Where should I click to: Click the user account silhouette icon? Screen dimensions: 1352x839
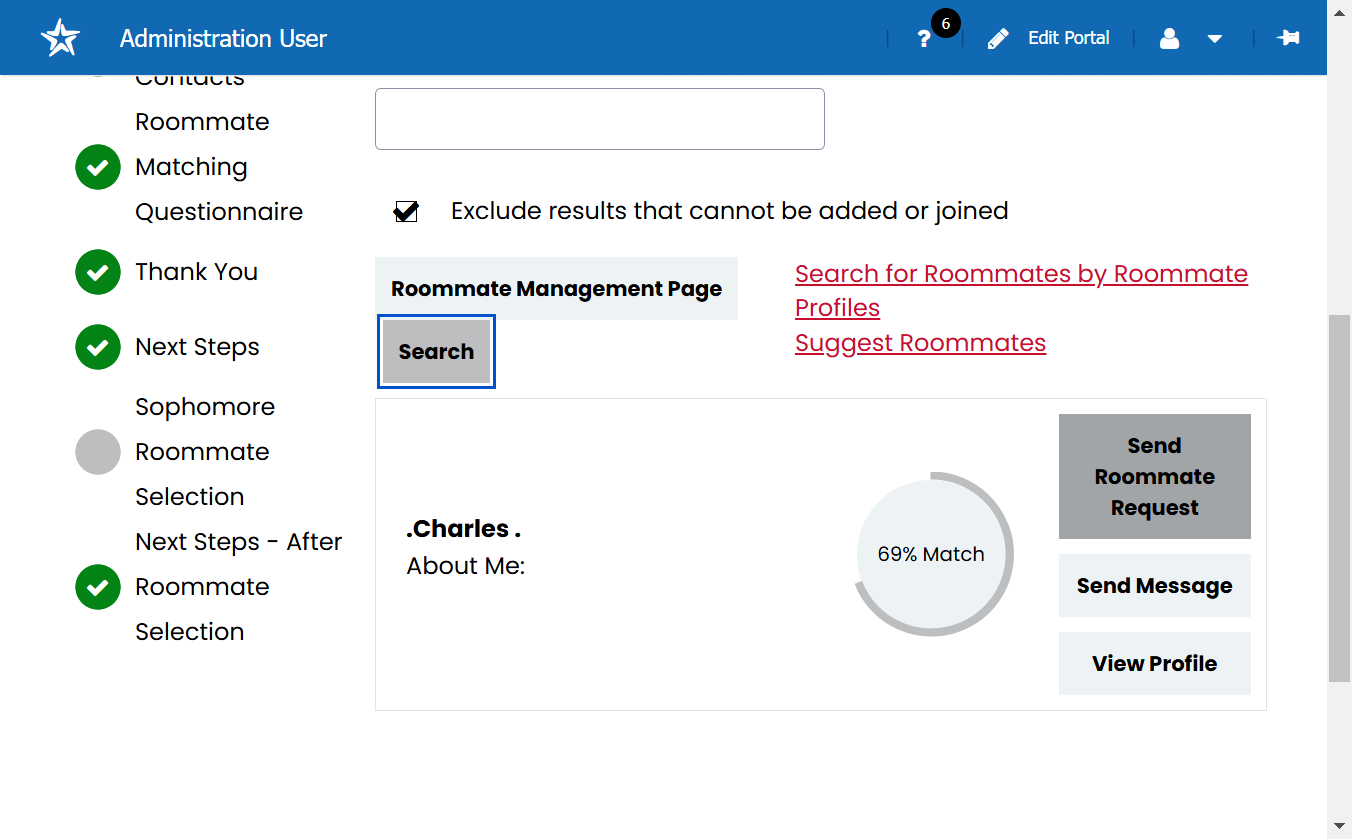1169,39
